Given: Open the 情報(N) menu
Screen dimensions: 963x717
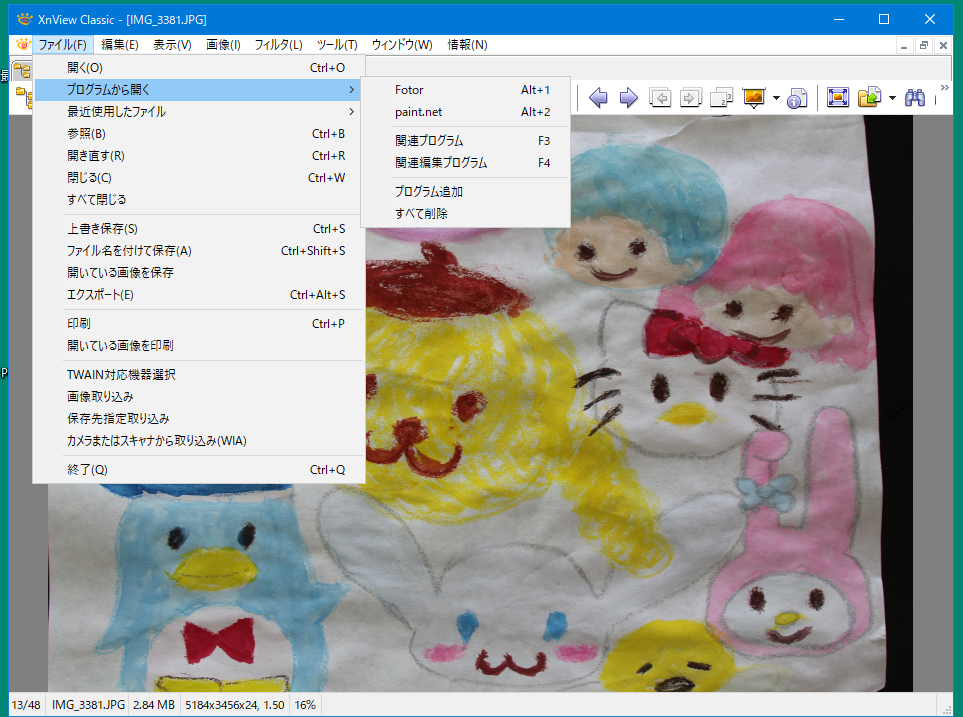Looking at the screenshot, I should [467, 45].
